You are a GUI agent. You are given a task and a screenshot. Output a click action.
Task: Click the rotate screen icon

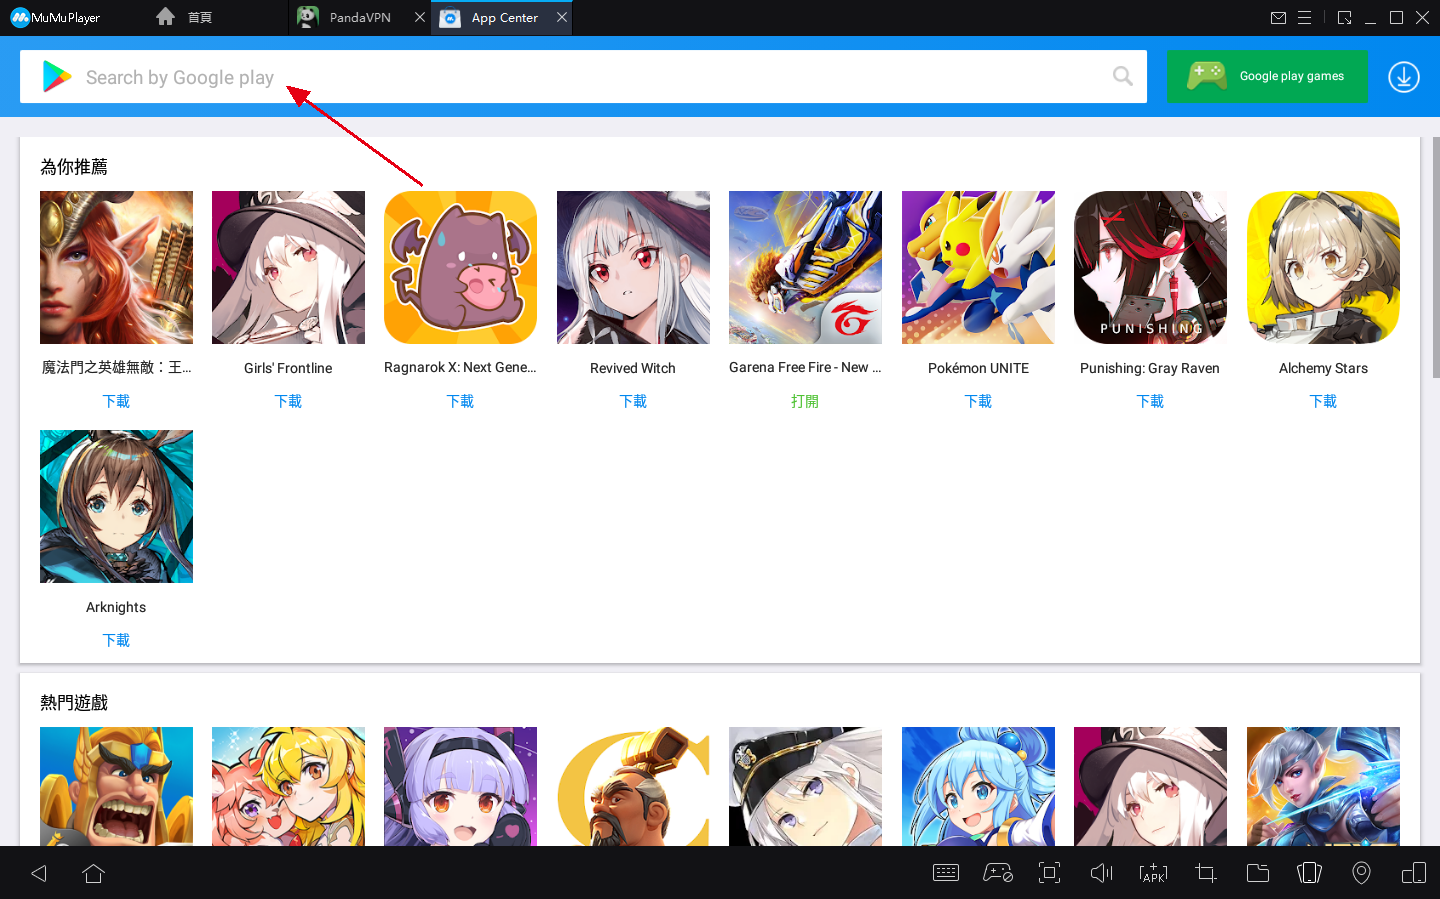1309,873
